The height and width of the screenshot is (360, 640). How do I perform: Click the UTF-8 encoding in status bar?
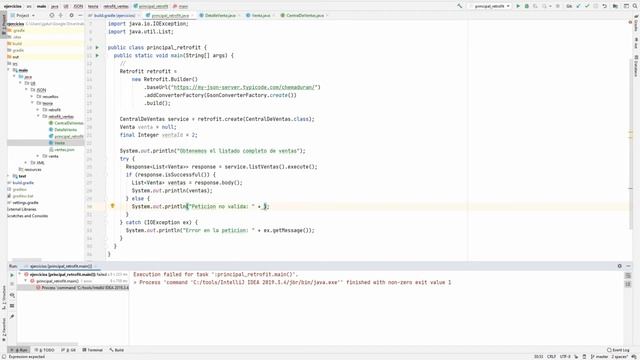point(565,357)
